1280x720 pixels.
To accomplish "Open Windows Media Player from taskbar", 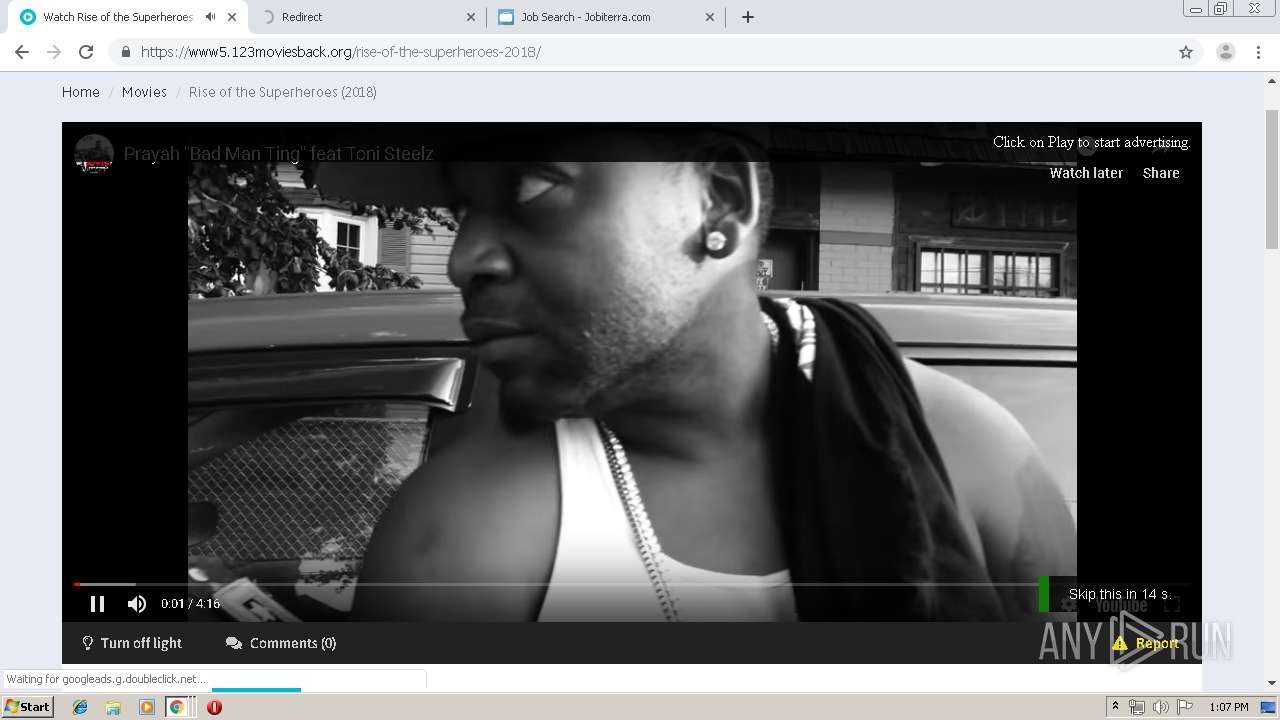I will tap(147, 707).
